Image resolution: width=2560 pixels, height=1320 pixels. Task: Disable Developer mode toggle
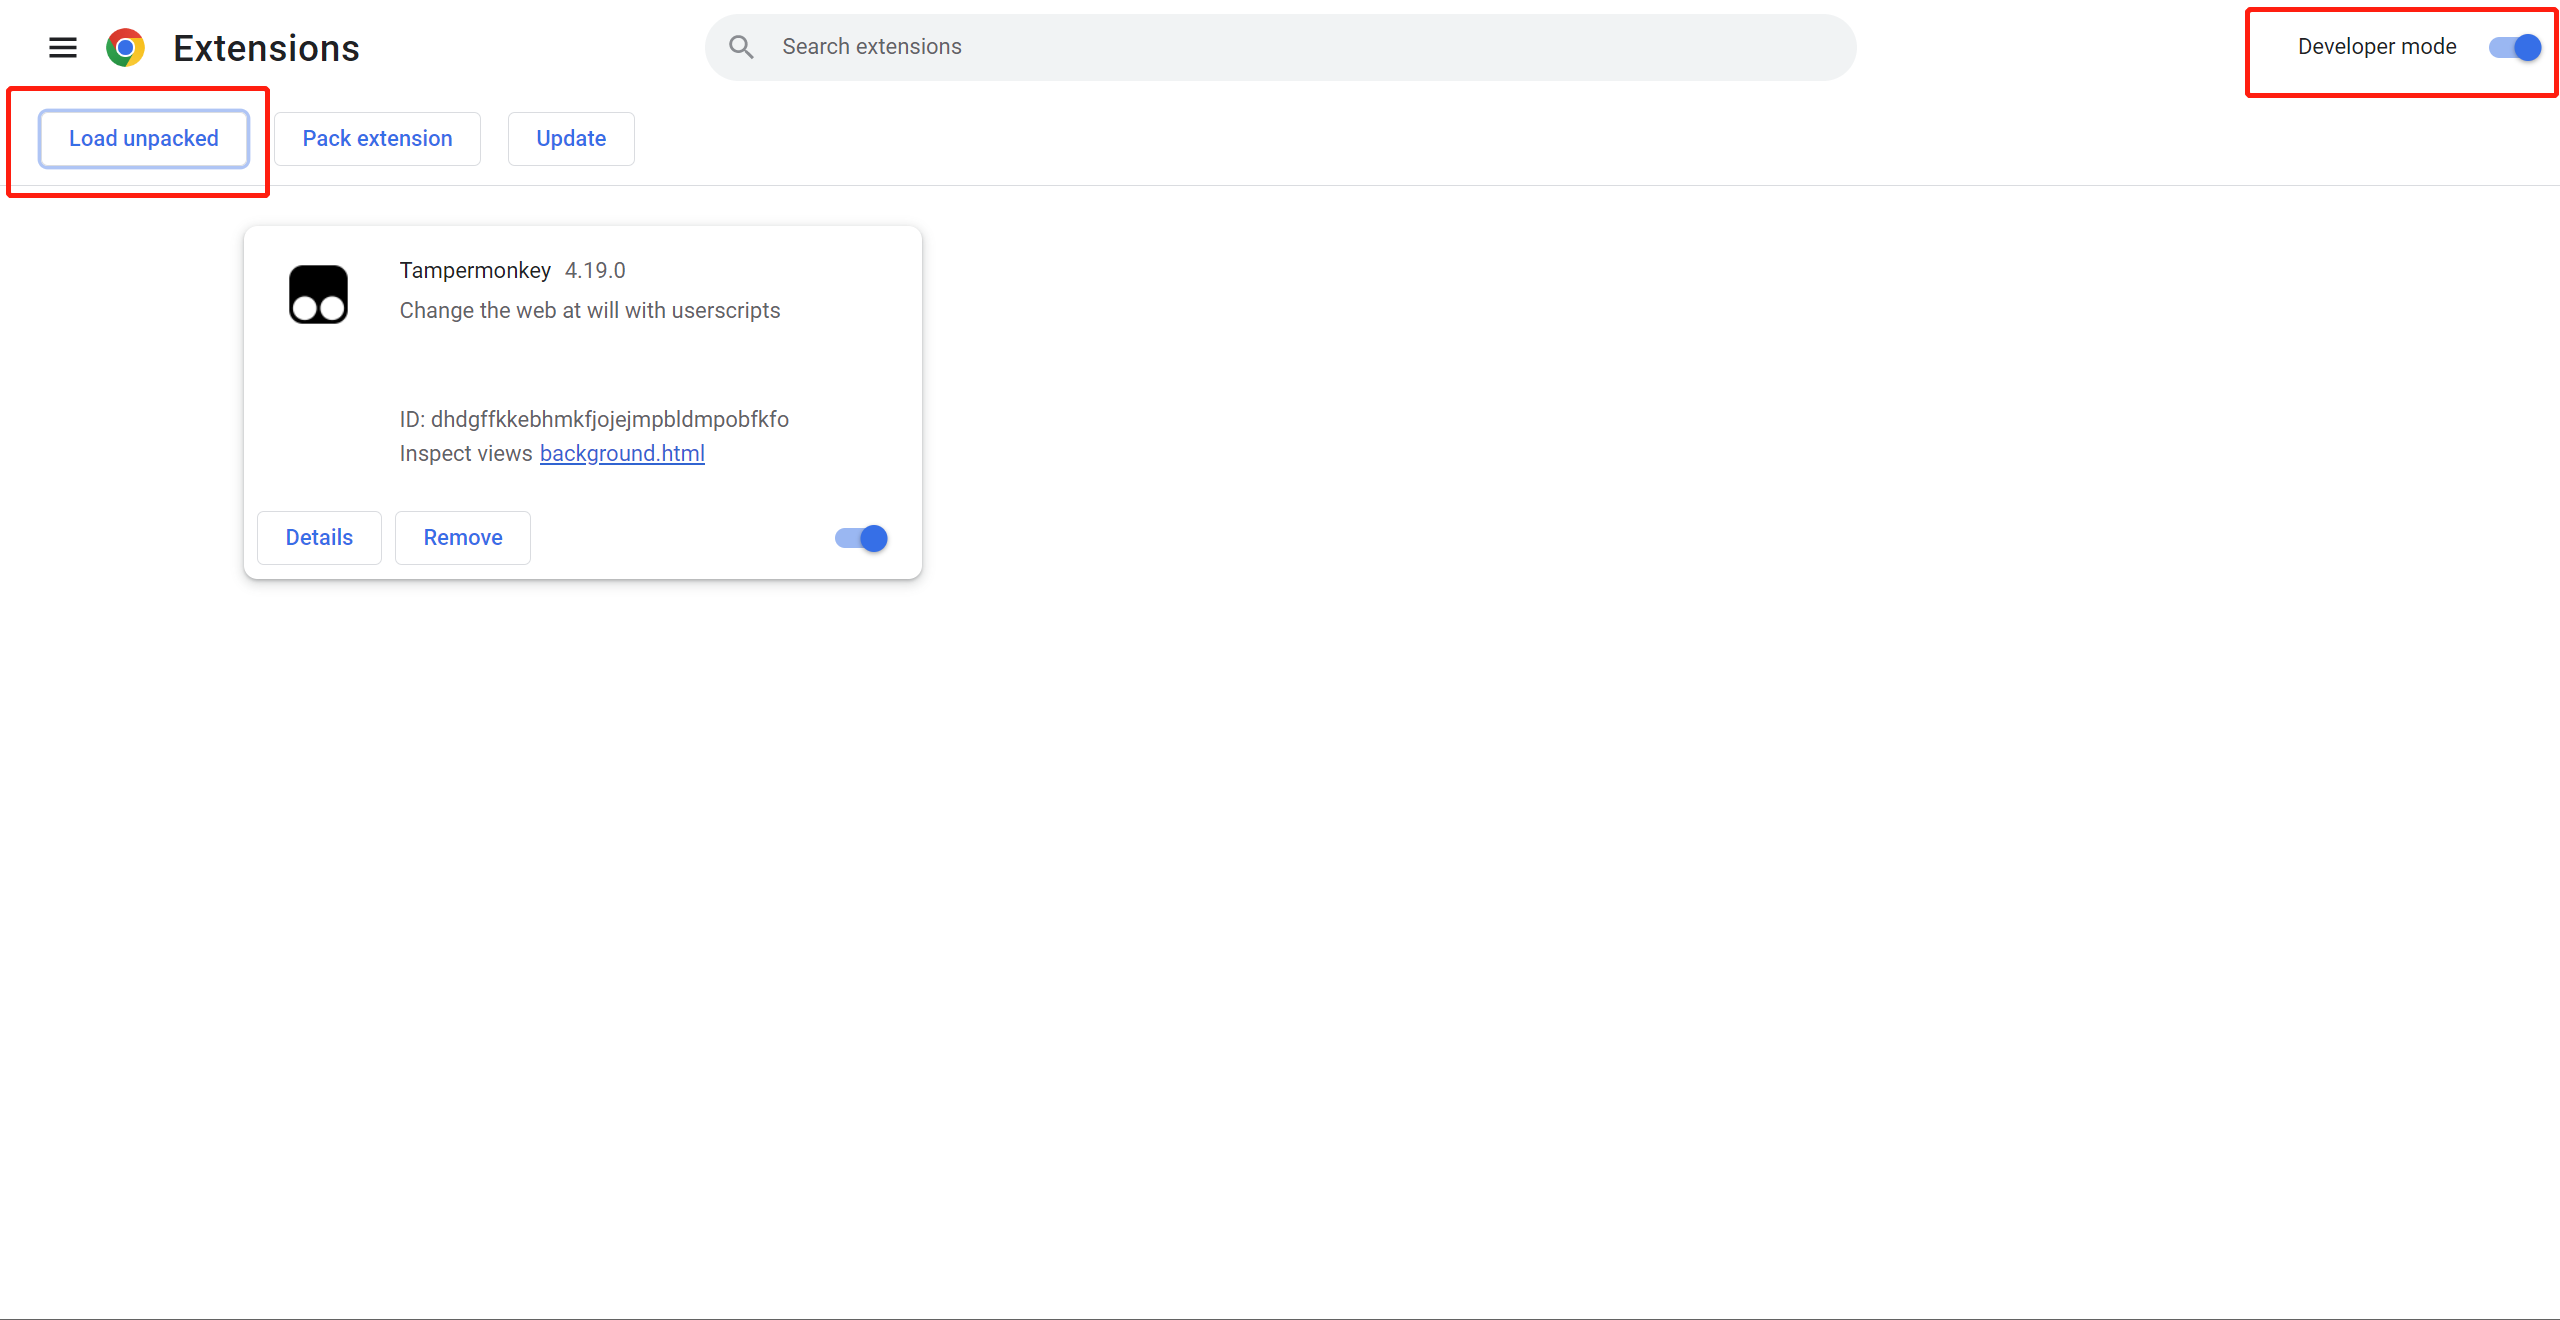(2514, 47)
